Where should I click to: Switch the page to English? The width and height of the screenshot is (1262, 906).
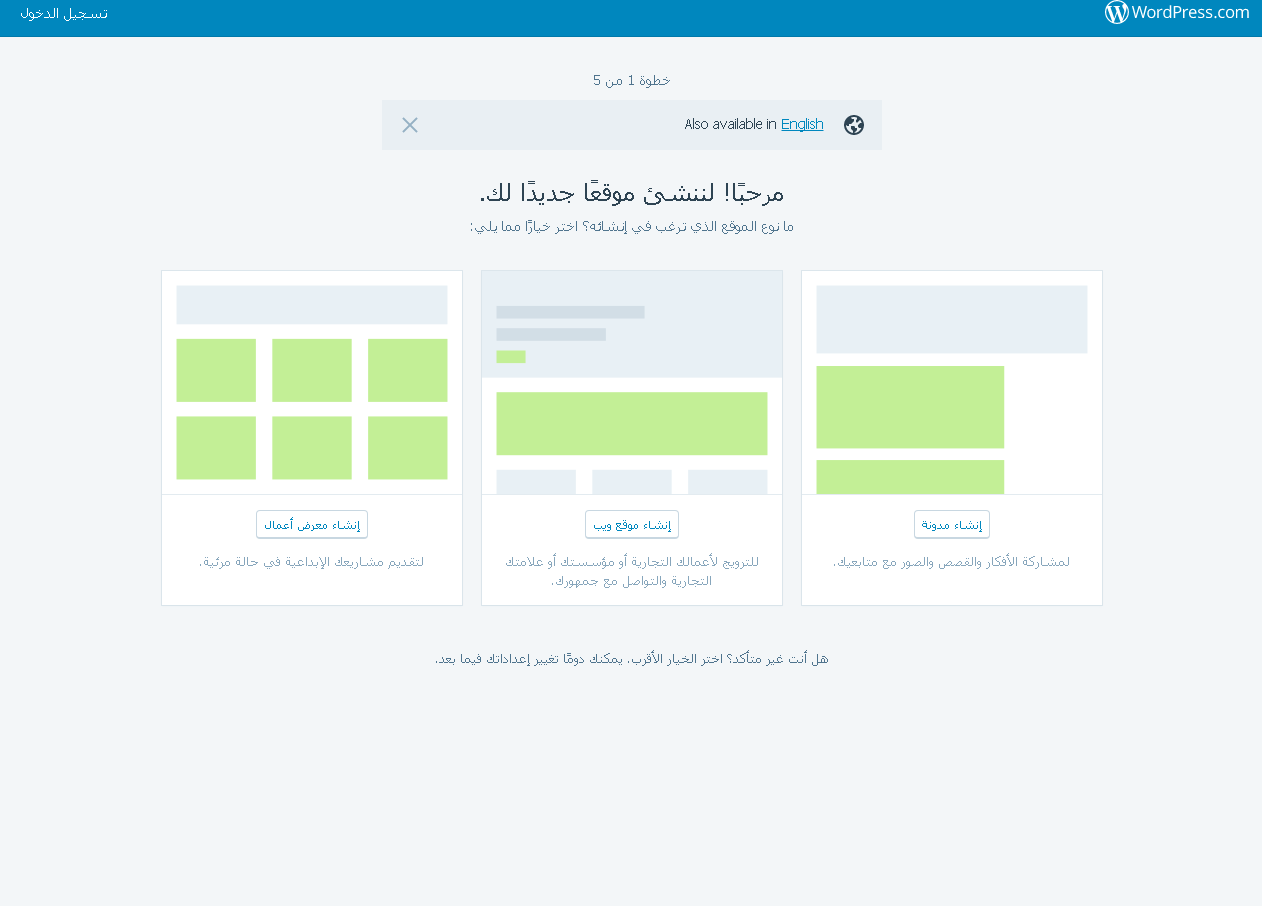[x=802, y=124]
